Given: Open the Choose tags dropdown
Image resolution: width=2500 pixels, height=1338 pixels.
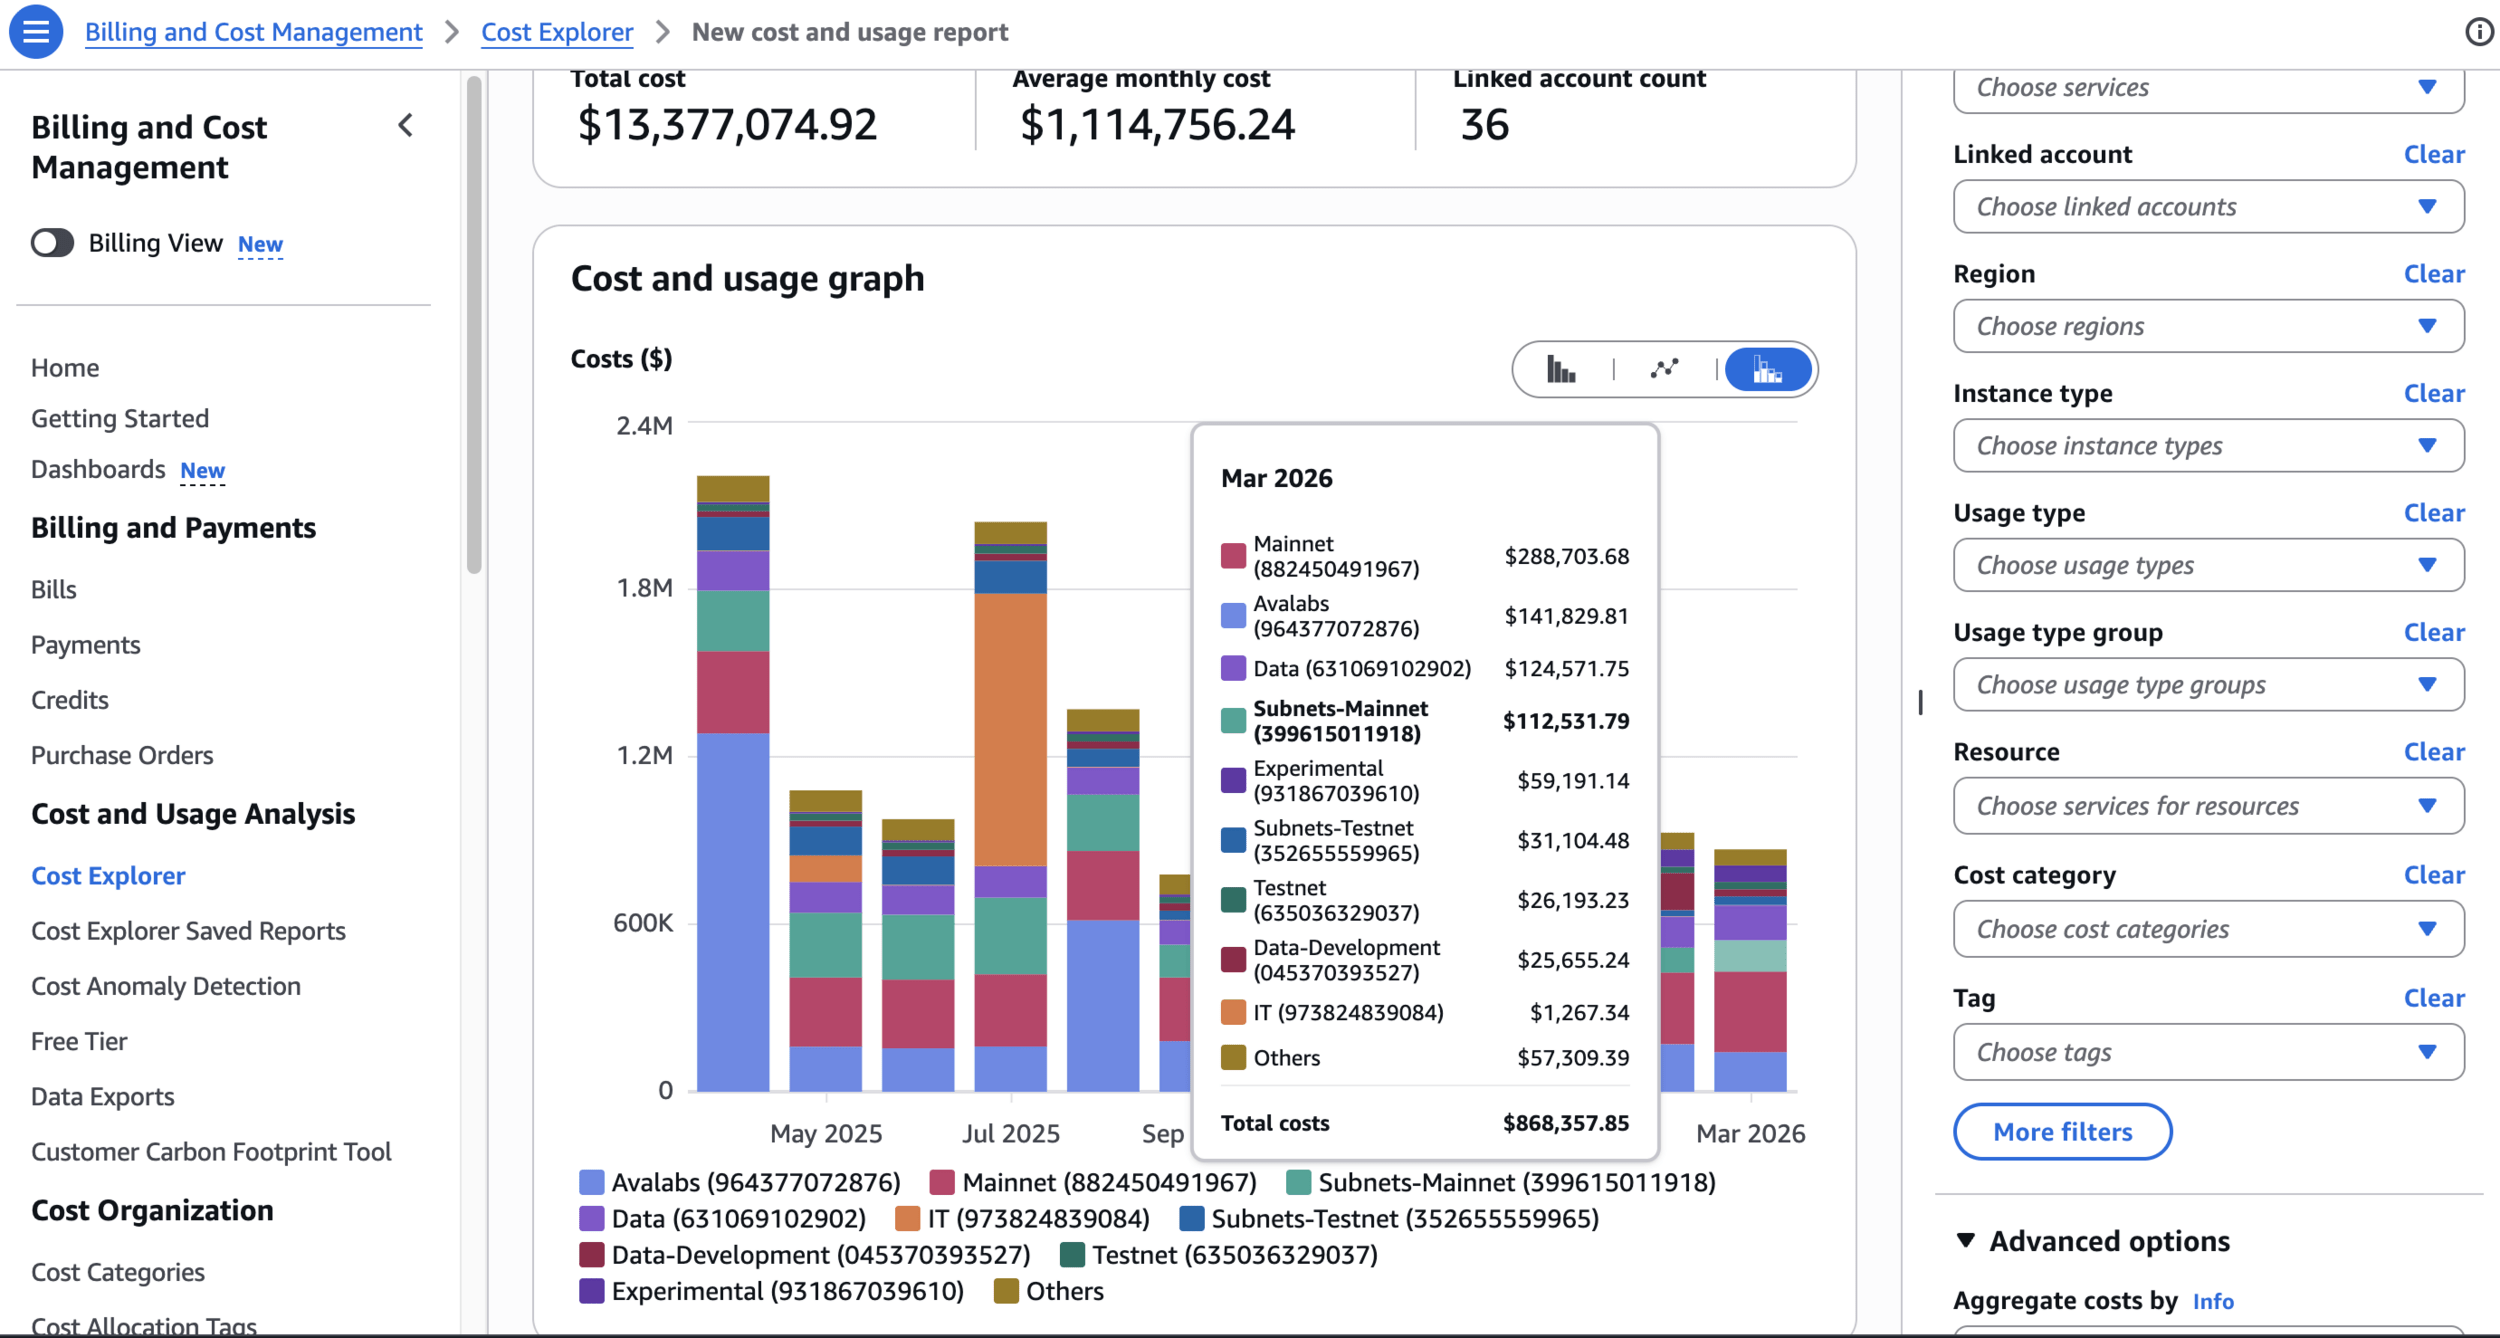Looking at the screenshot, I should [x=2208, y=1052].
